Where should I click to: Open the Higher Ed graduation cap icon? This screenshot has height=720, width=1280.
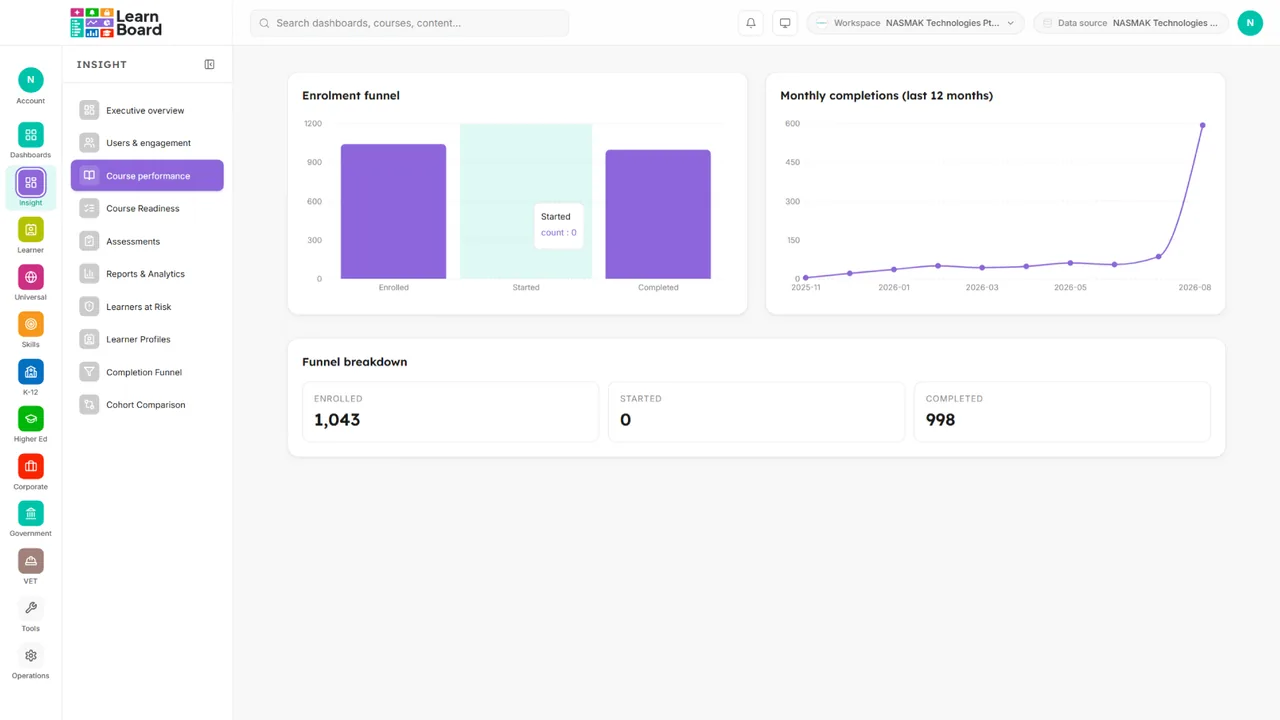[x=30, y=419]
